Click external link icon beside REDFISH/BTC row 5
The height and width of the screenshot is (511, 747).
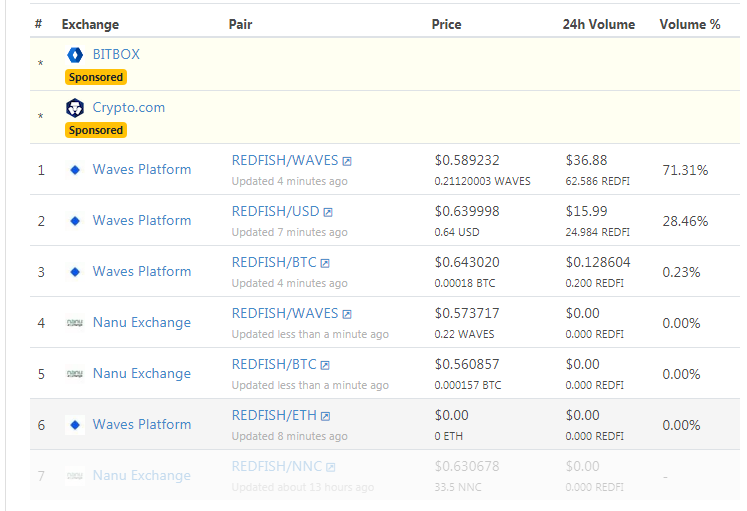(325, 365)
